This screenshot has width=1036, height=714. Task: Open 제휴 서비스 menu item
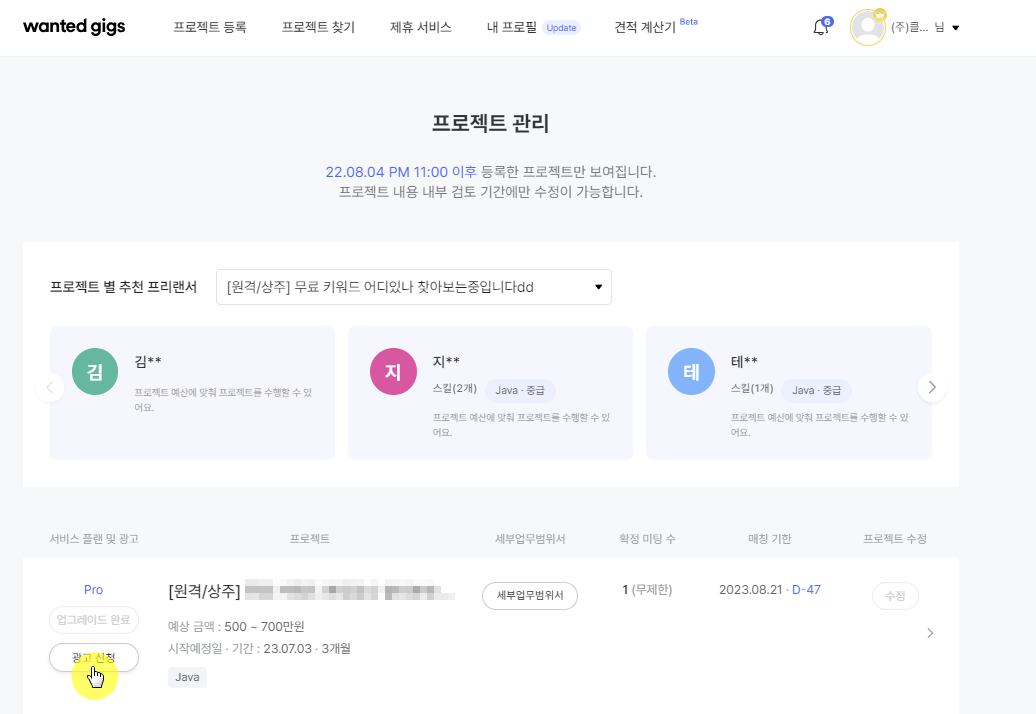click(x=420, y=28)
